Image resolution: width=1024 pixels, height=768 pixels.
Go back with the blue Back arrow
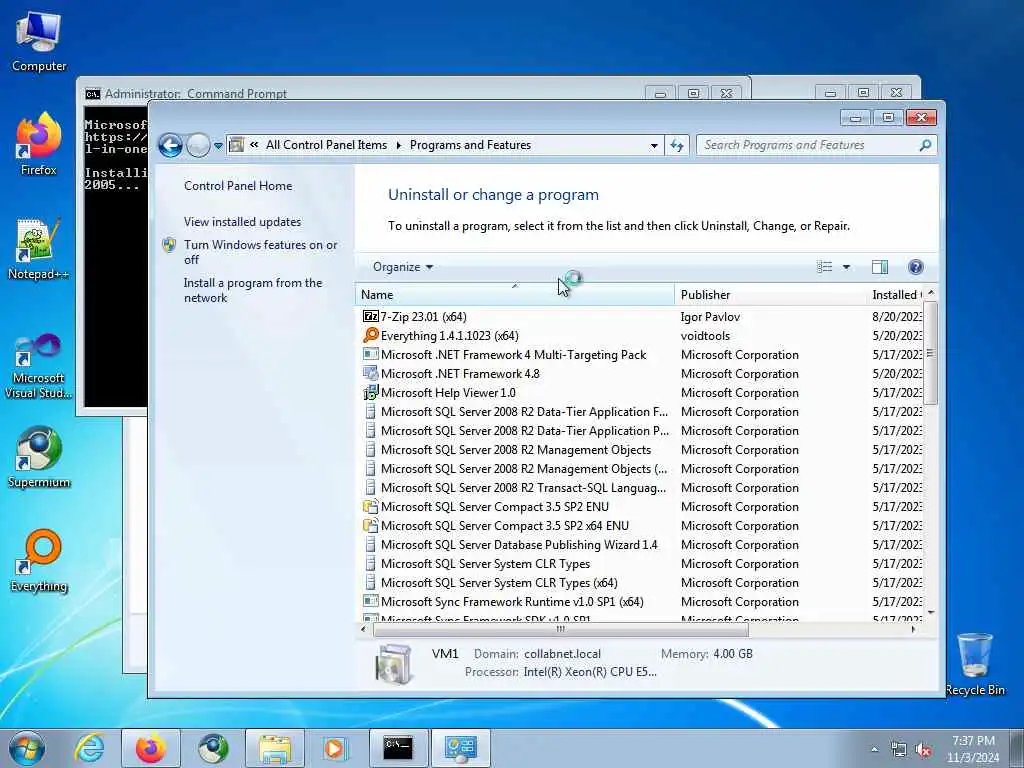(170, 145)
